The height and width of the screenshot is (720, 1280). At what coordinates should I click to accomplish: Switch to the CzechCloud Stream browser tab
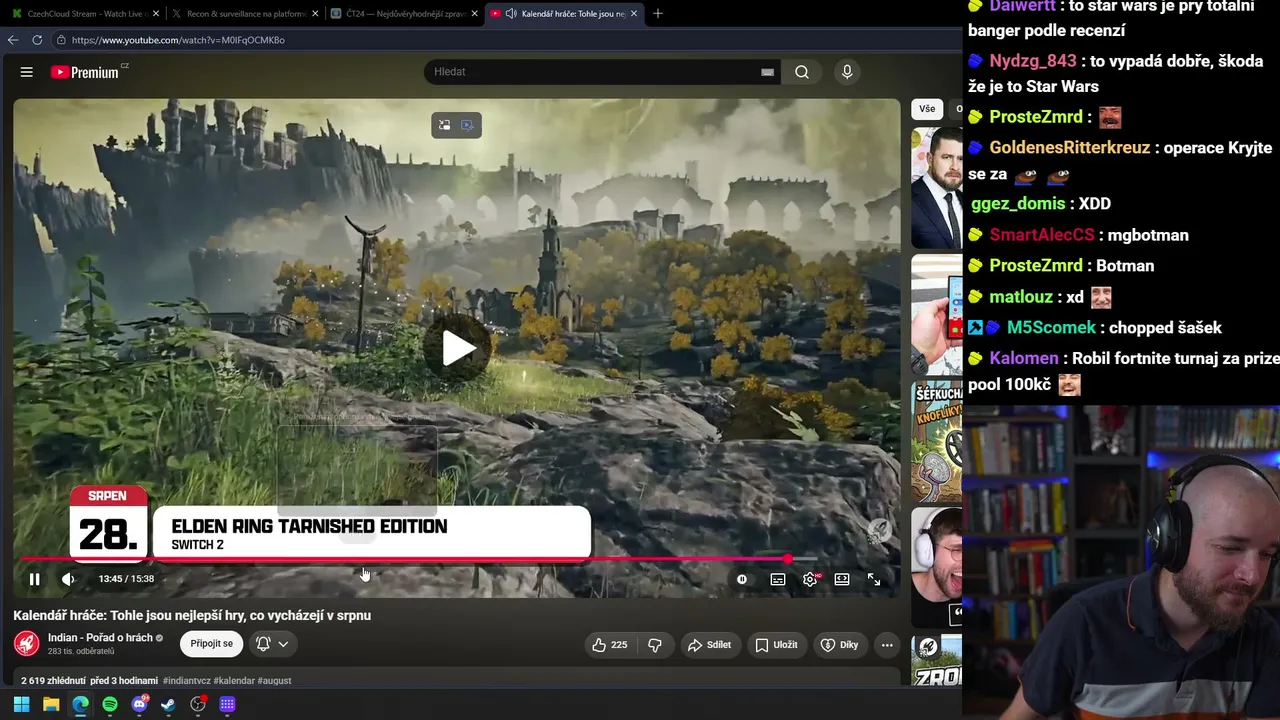coord(84,14)
